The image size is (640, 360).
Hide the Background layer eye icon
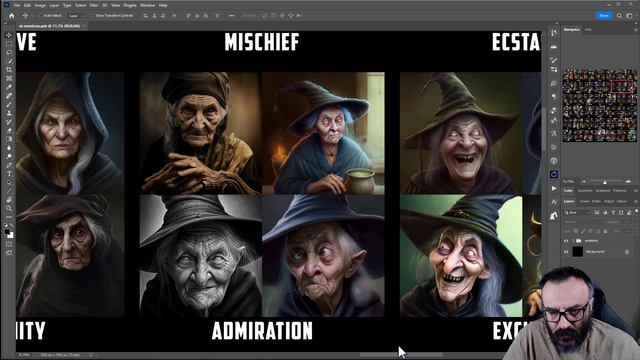pos(566,252)
